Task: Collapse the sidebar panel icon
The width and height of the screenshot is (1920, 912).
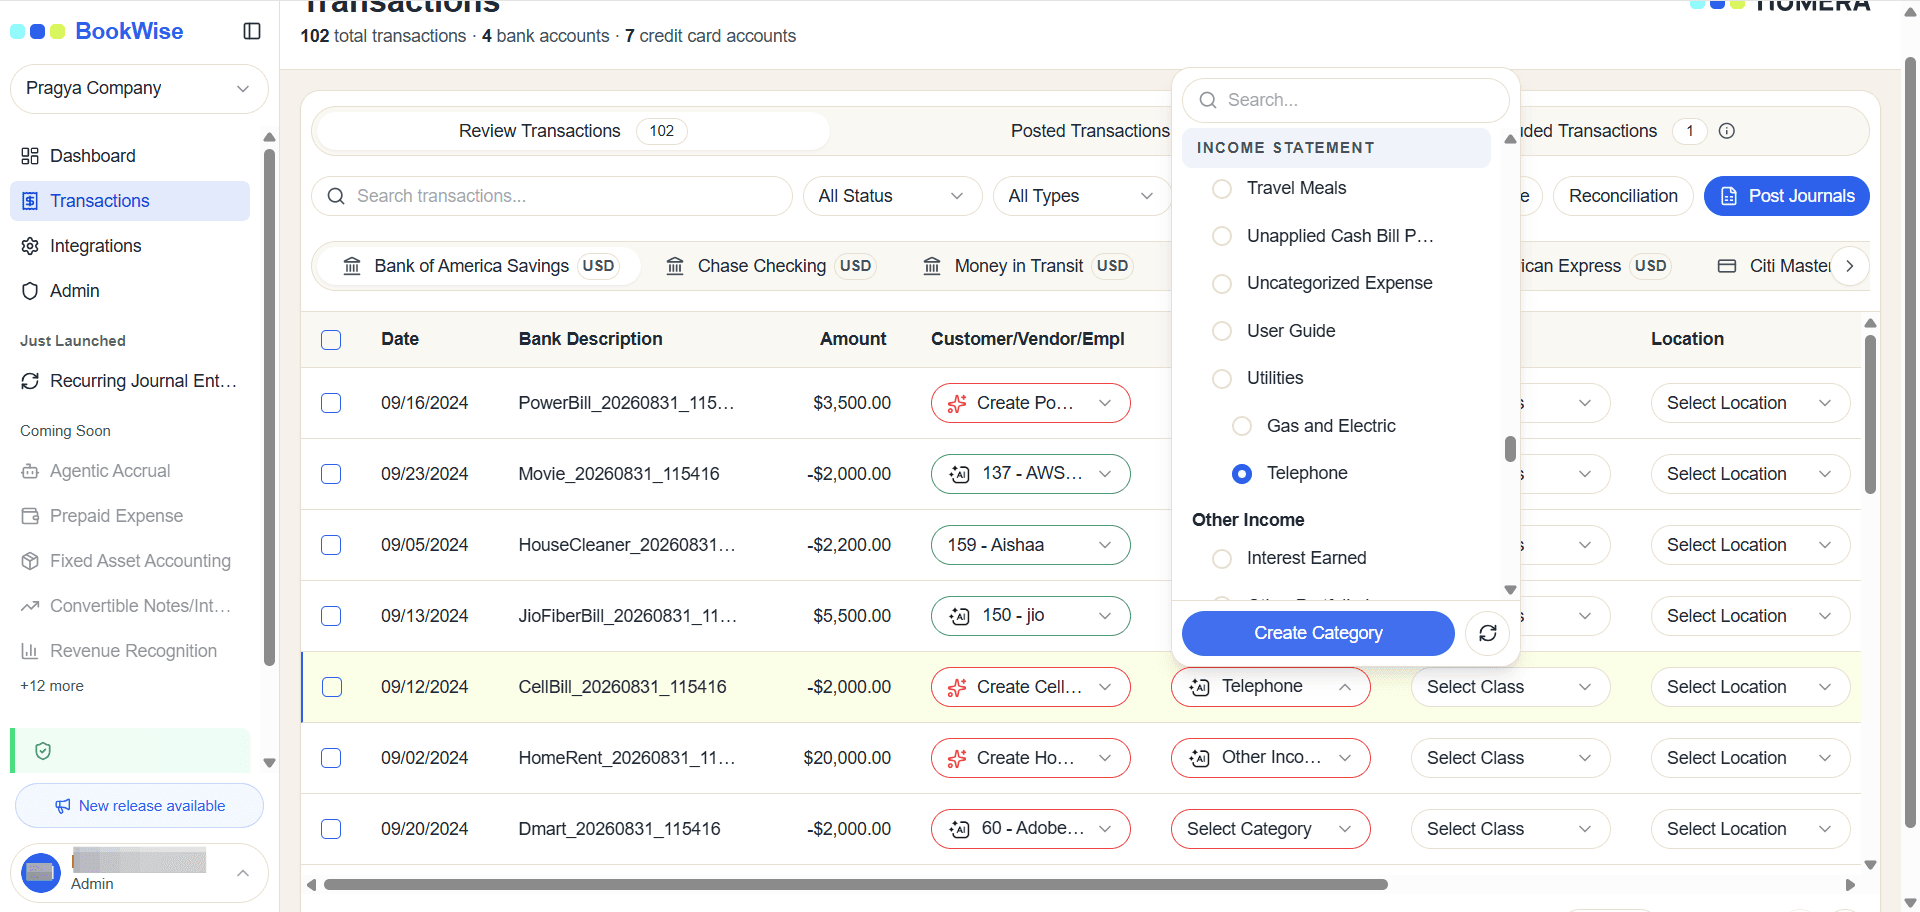Action: pos(252,31)
